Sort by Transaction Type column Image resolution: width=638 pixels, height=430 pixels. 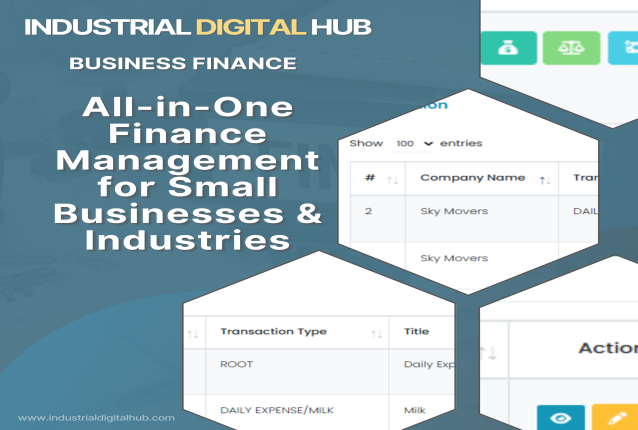pyautogui.click(x=376, y=334)
